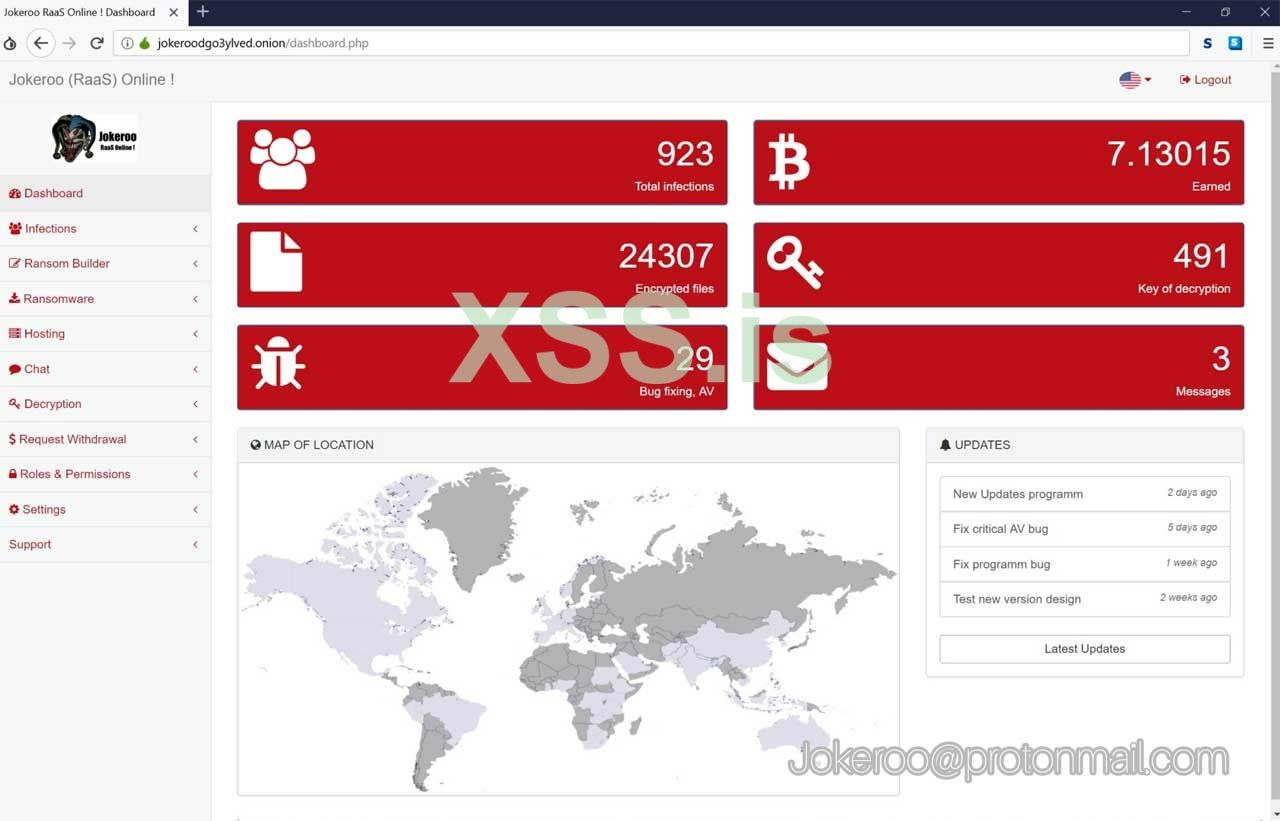Image resolution: width=1280 pixels, height=821 pixels.
Task: Click the key icon on the Key of decryption card
Action: 795,262
